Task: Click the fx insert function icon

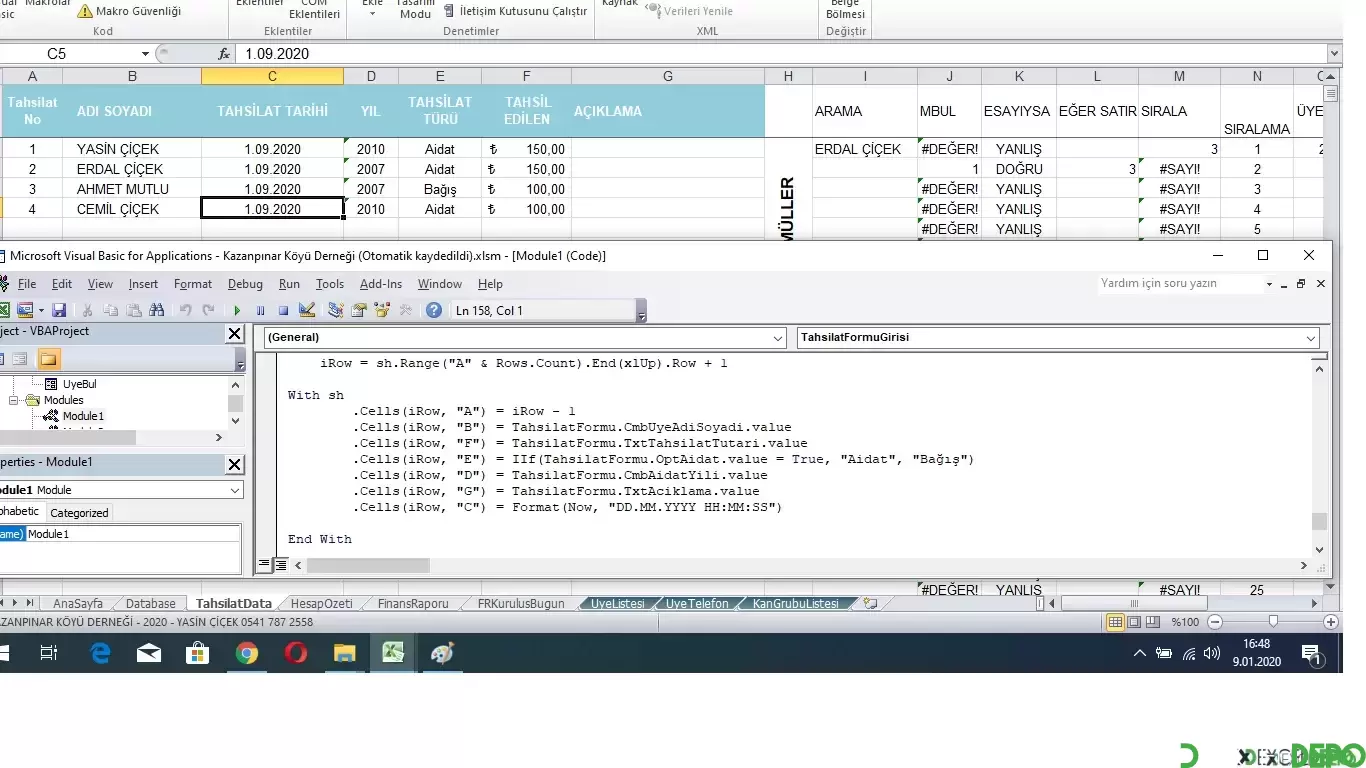Action: coord(225,54)
